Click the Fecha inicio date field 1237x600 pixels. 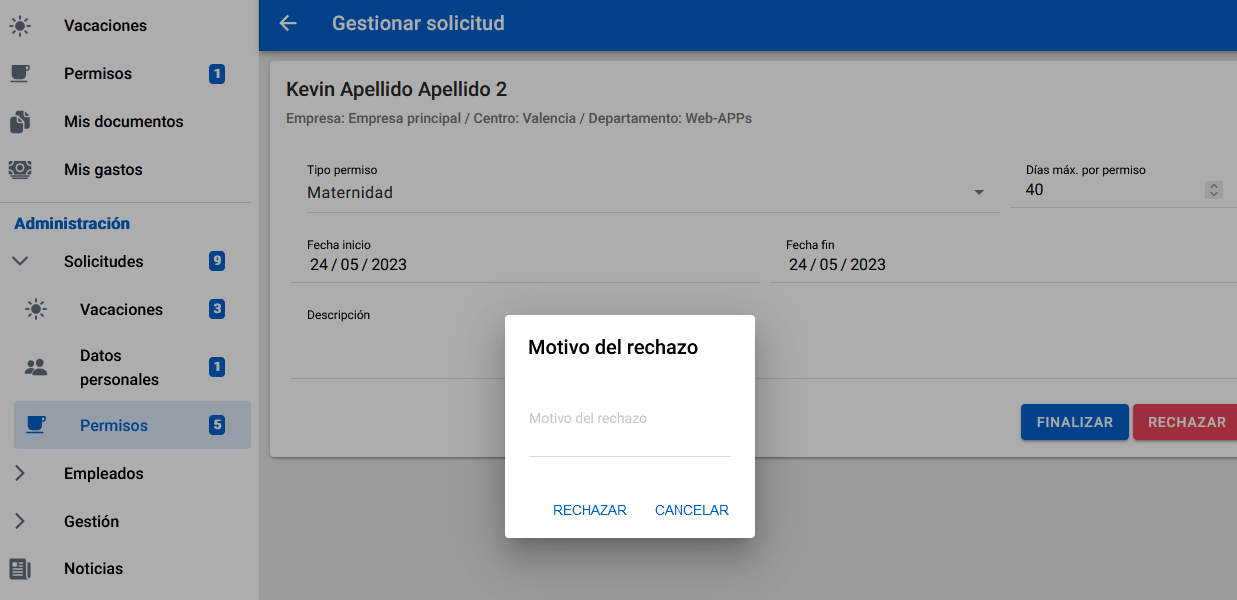358,265
